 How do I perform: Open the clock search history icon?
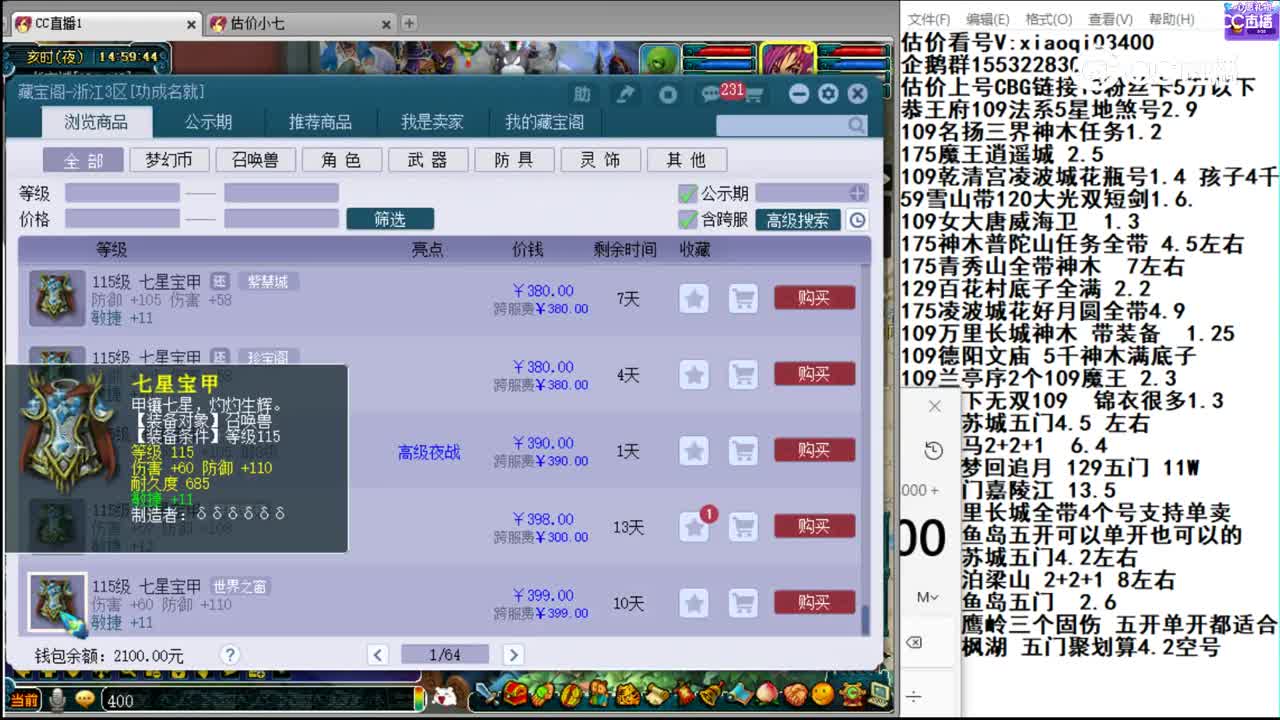tap(857, 220)
